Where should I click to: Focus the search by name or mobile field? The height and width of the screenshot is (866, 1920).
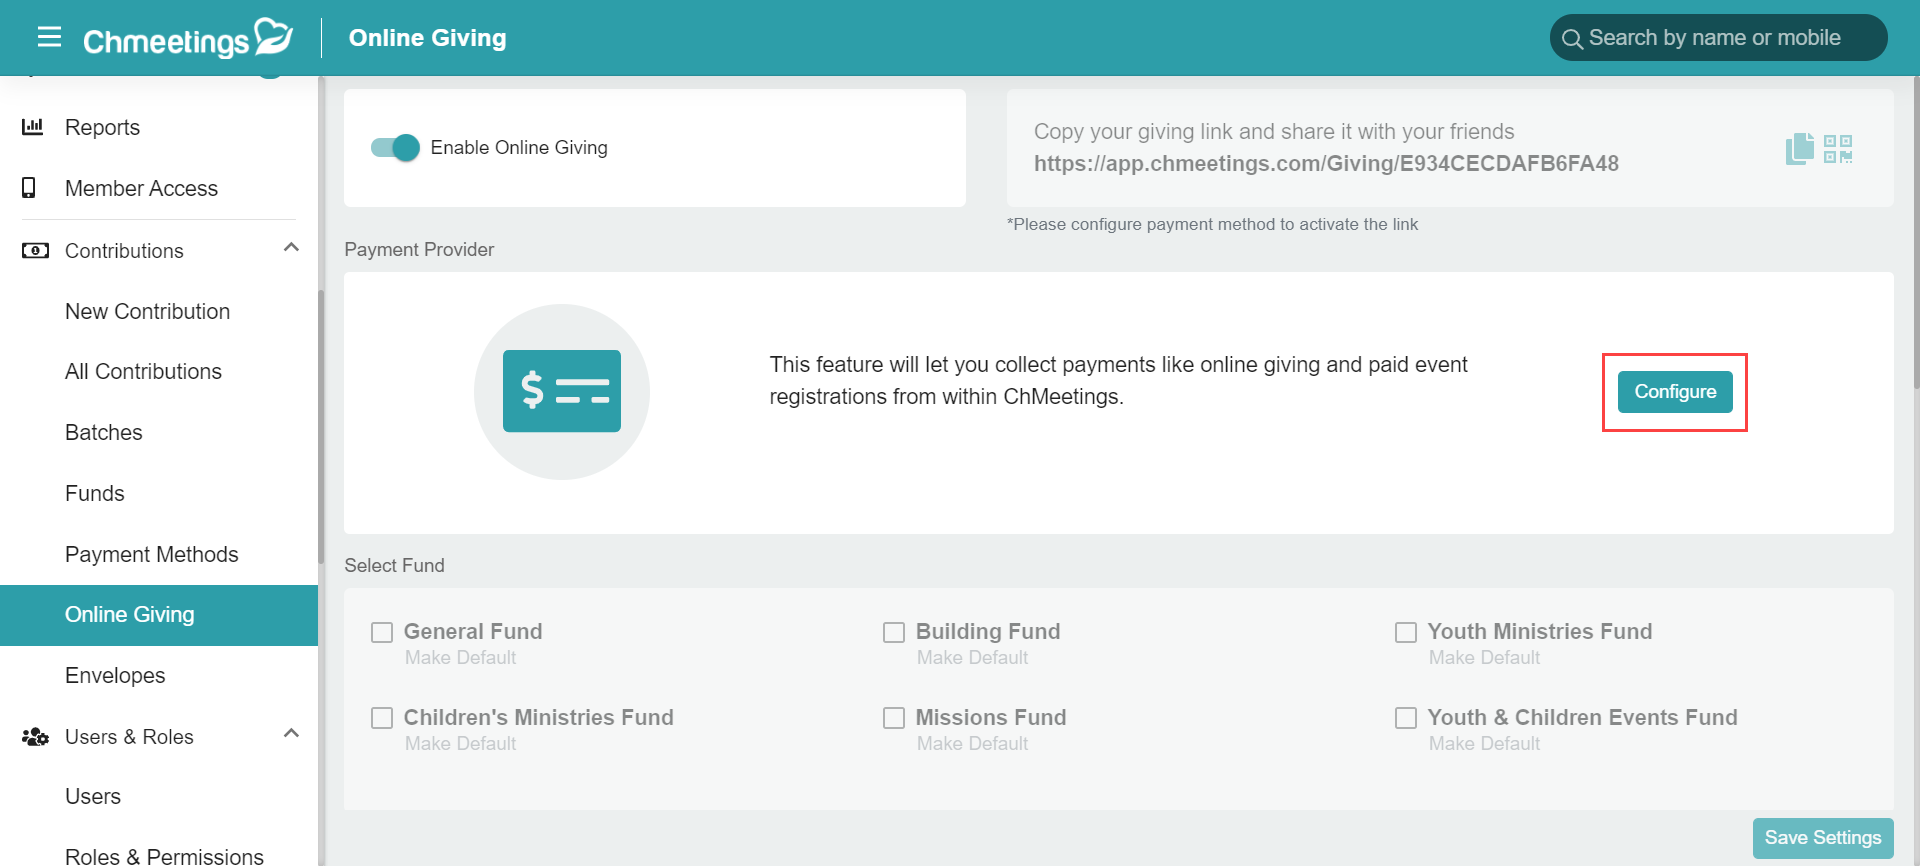coord(1718,38)
